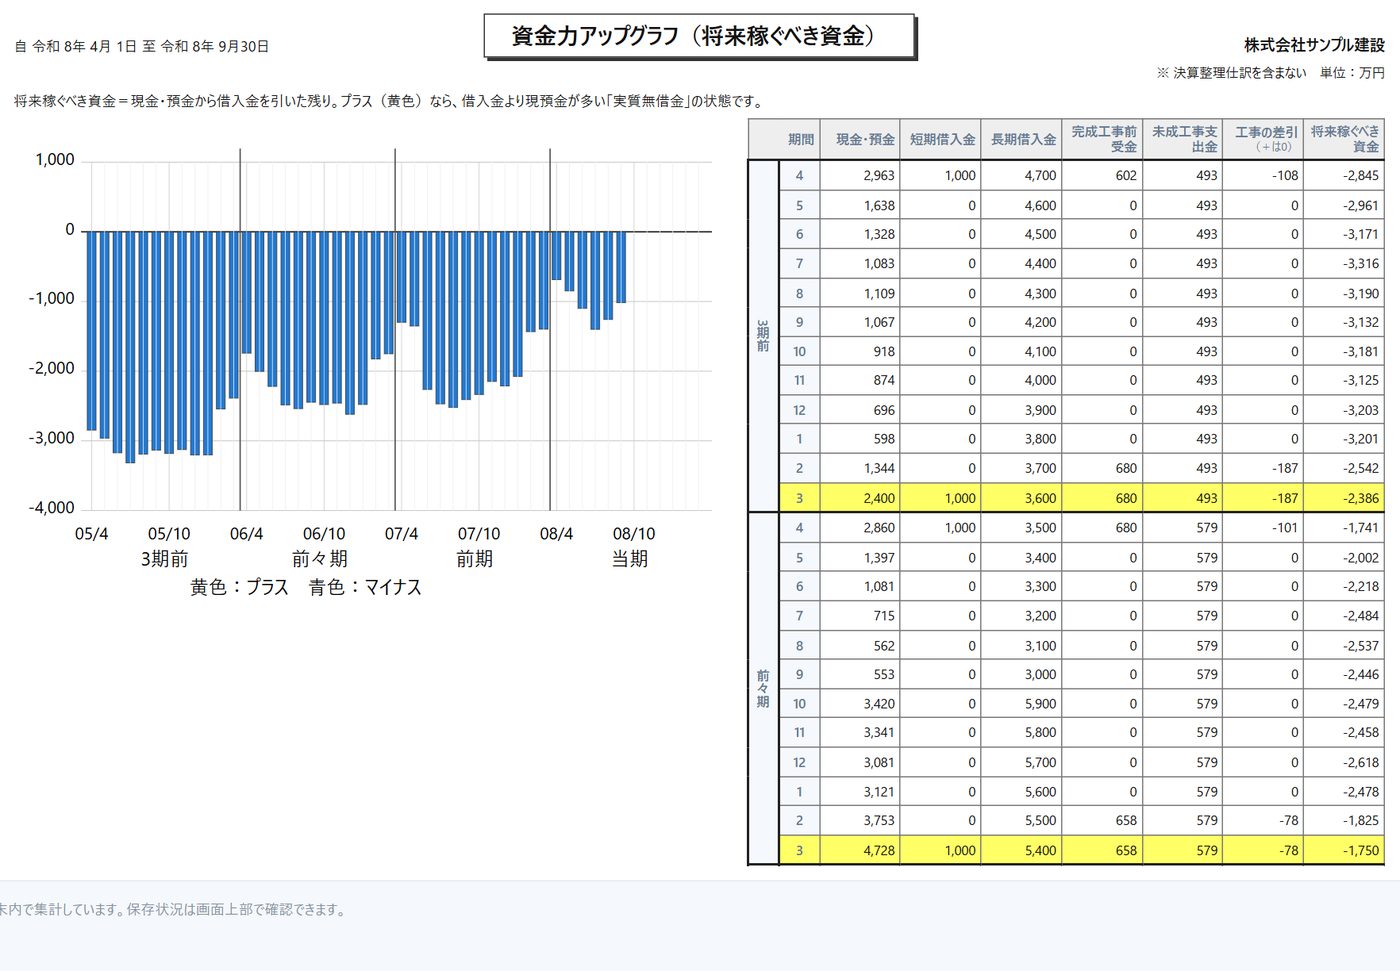
Task: Select the cash value 4,728
Action: tap(860, 850)
